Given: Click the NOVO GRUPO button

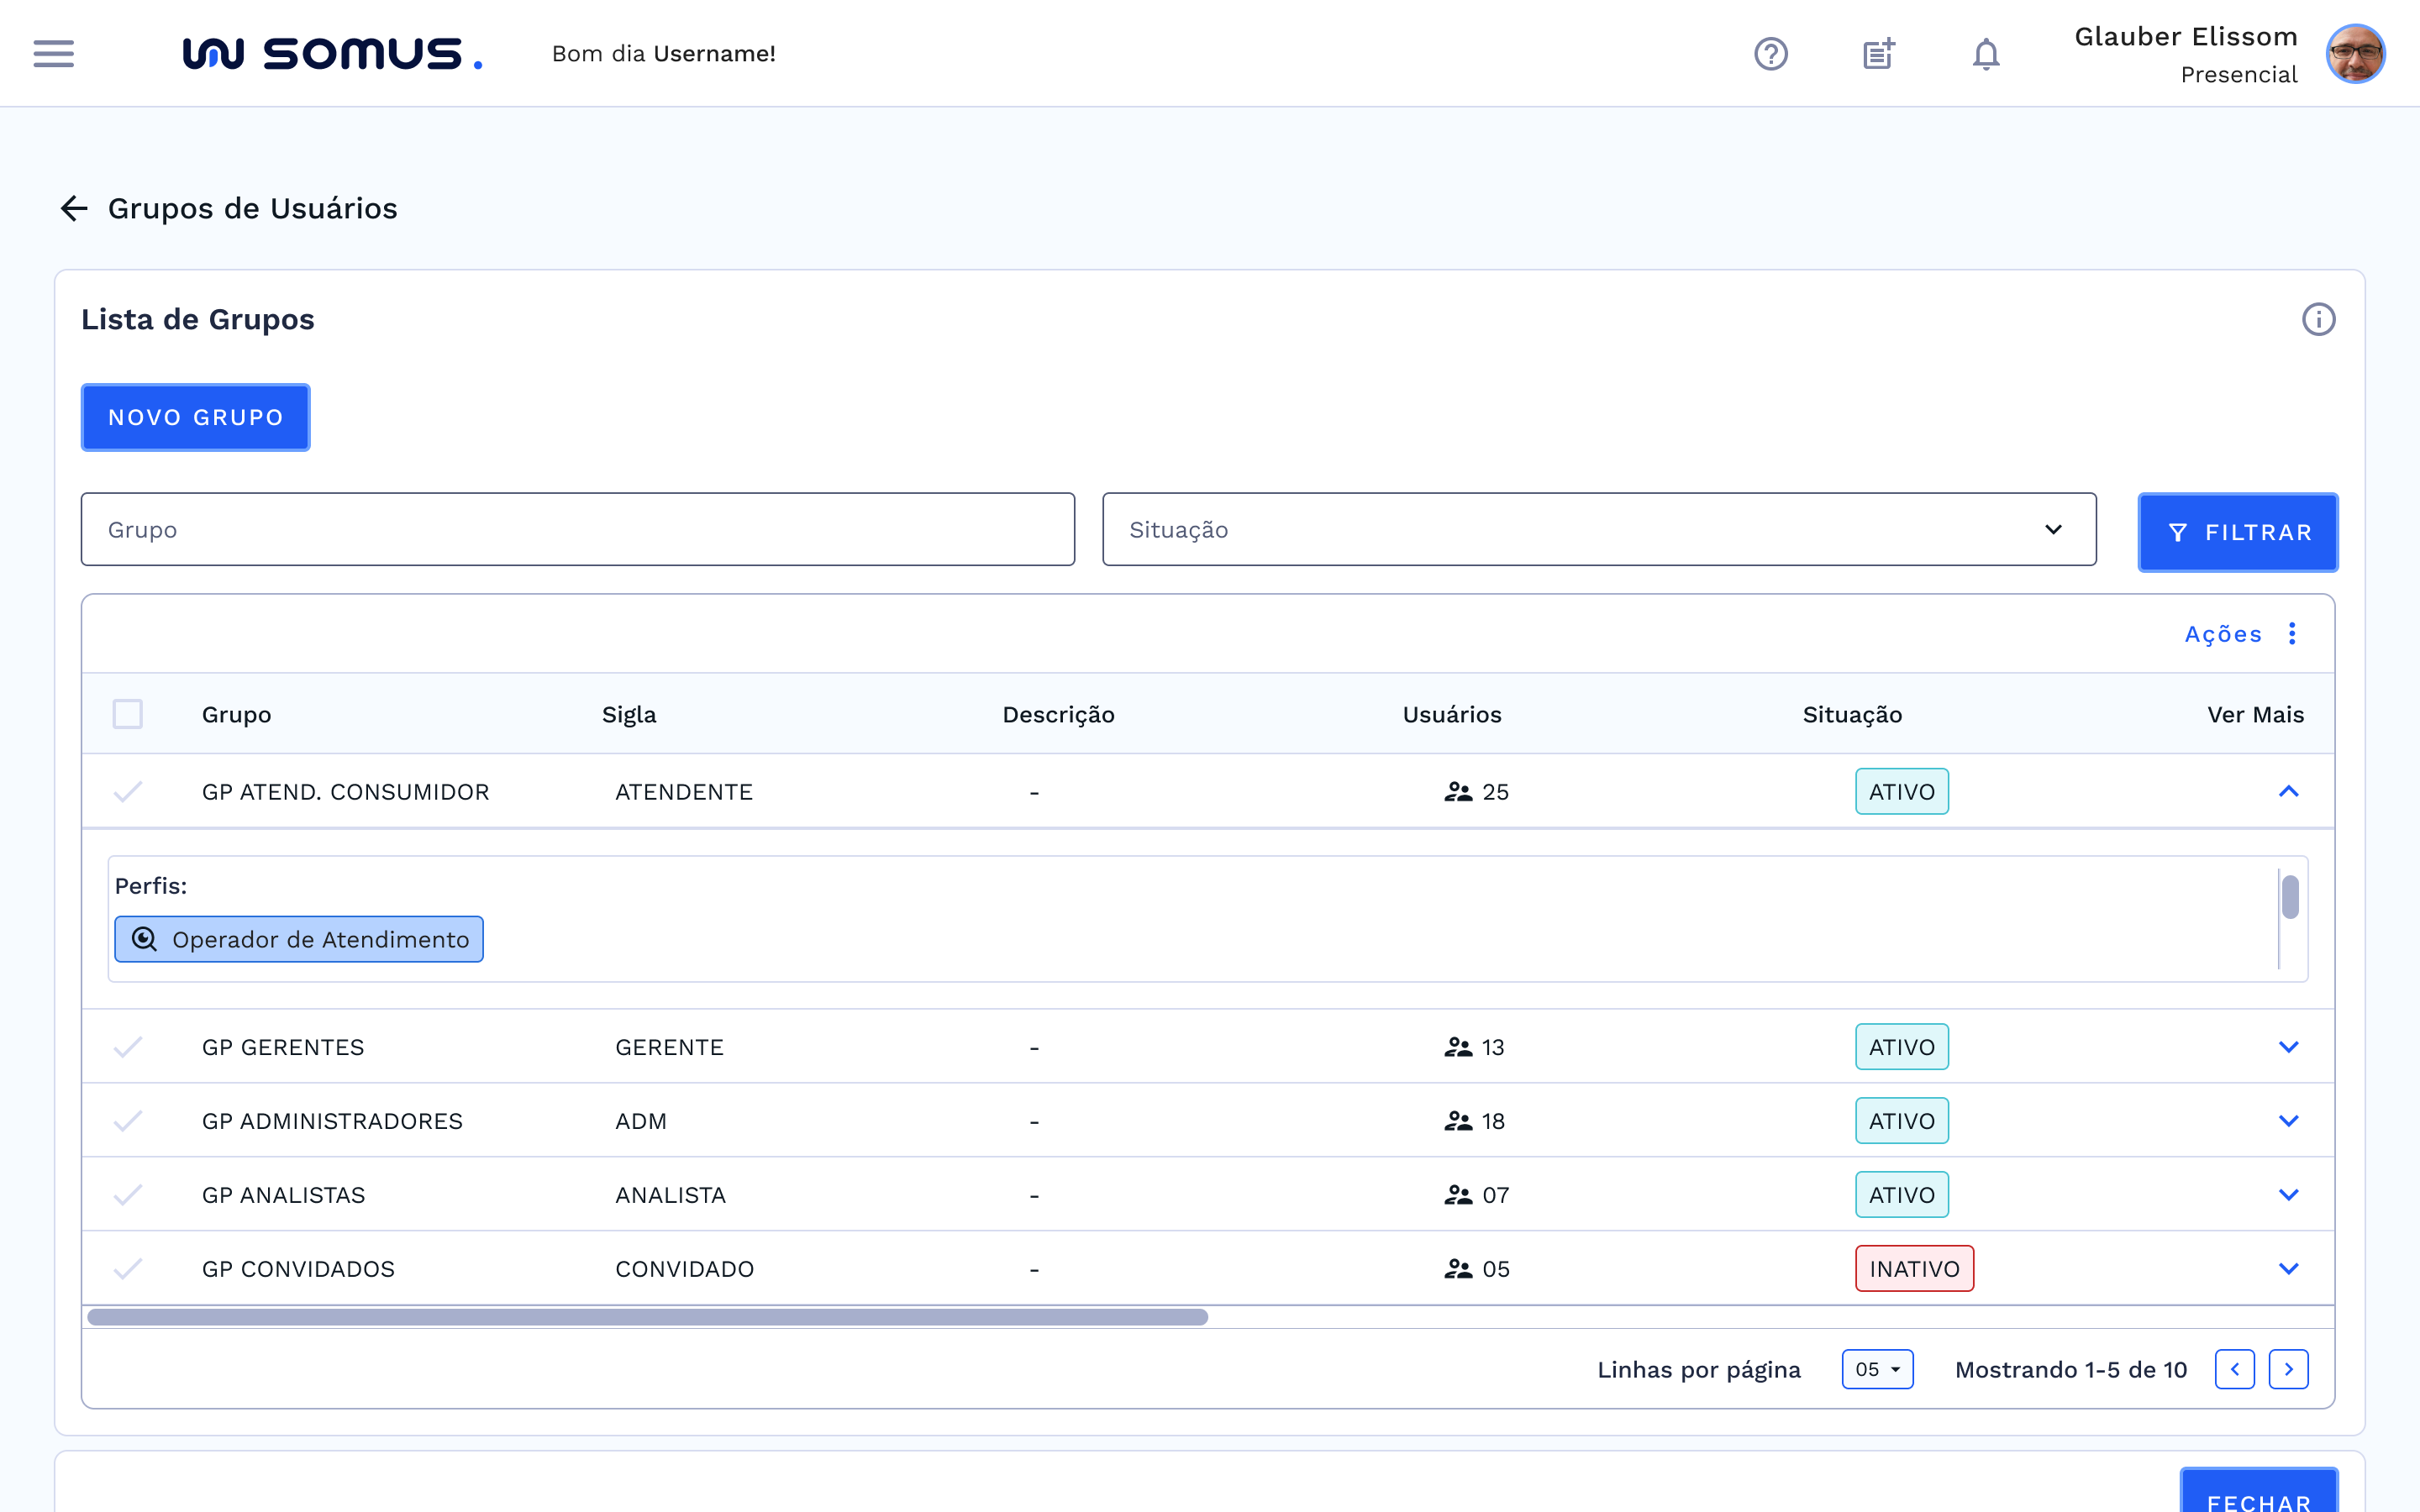Looking at the screenshot, I should [x=195, y=417].
